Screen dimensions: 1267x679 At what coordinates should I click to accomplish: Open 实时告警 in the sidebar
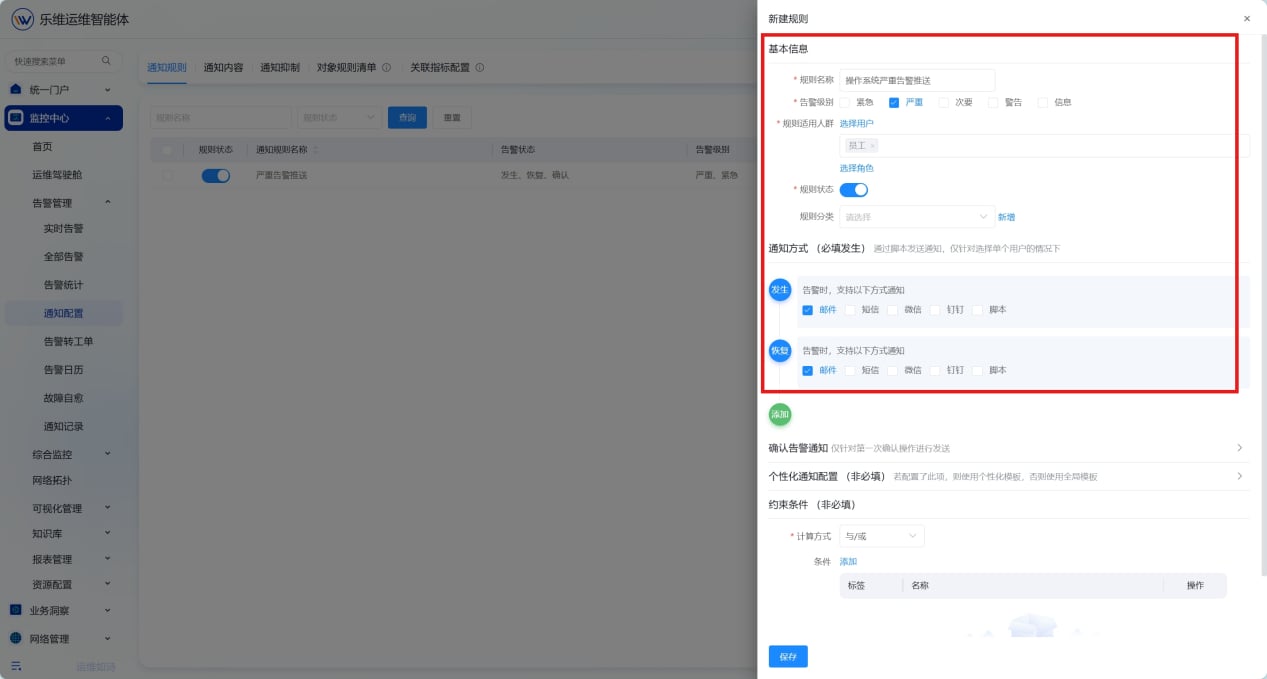coord(64,229)
